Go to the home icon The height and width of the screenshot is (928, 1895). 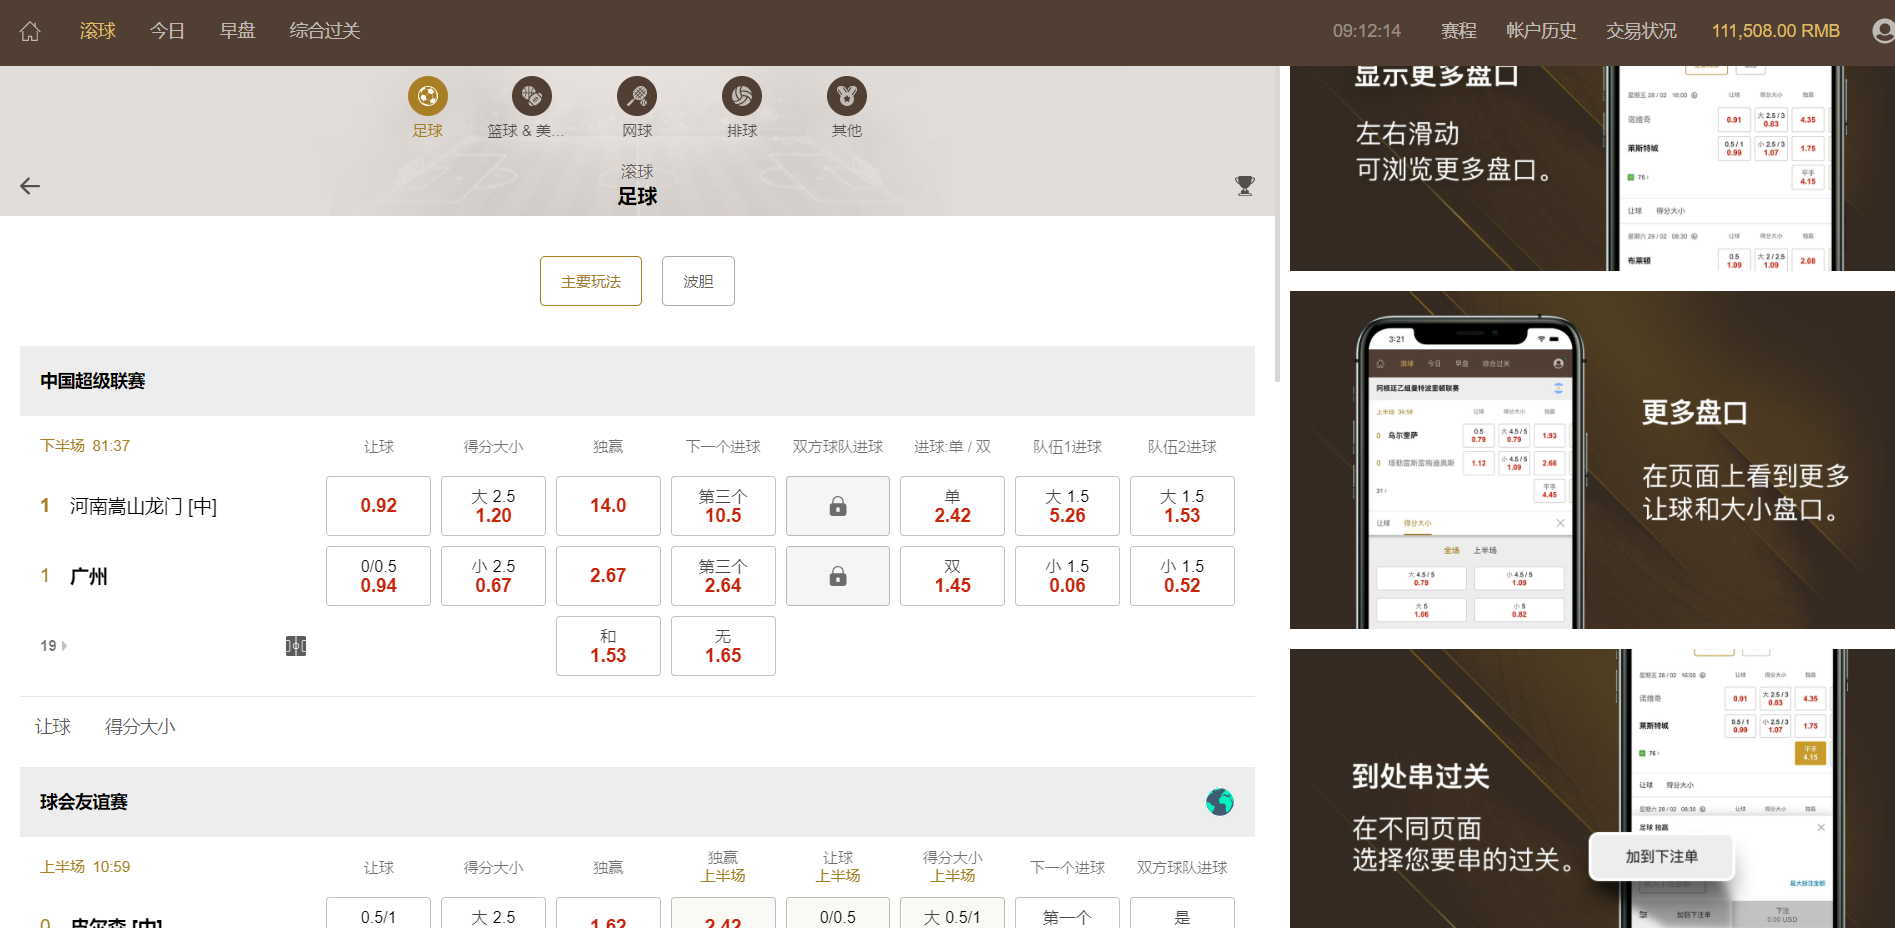pos(30,31)
